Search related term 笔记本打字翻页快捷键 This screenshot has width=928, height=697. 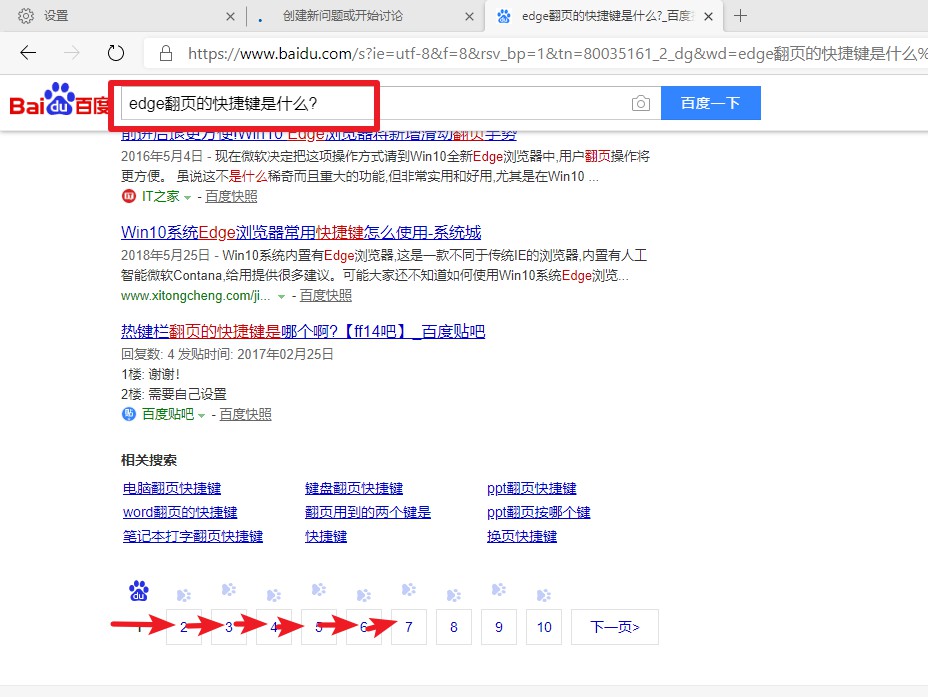192,536
